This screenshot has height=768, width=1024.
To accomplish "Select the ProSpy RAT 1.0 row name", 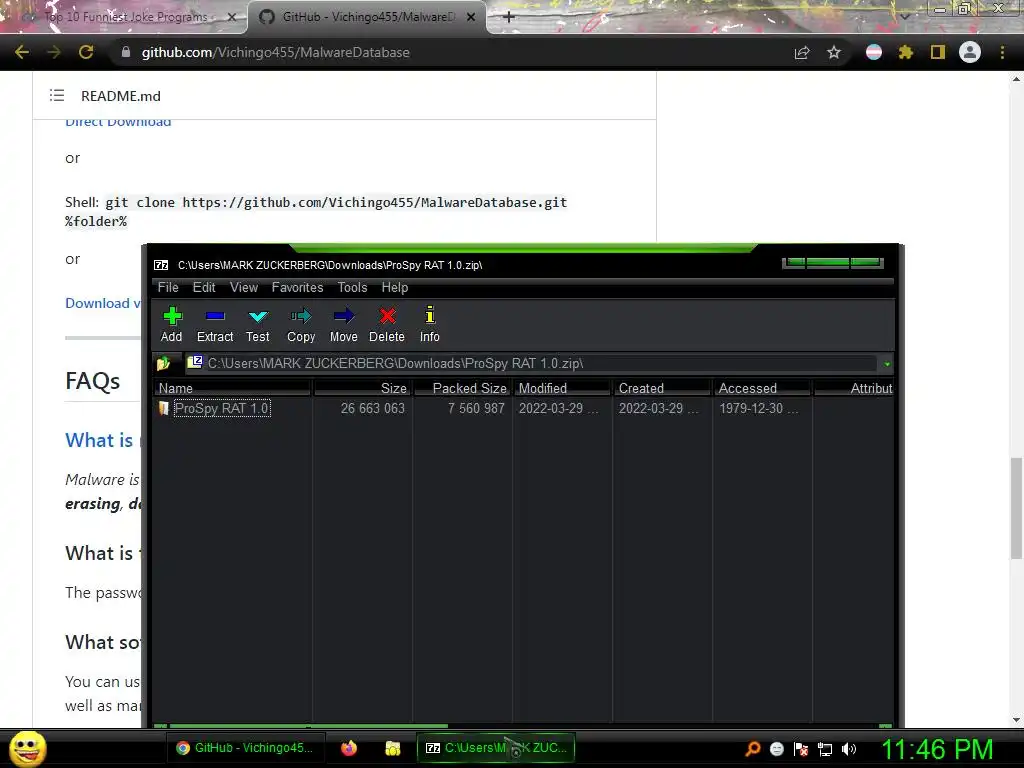I will coord(221,408).
